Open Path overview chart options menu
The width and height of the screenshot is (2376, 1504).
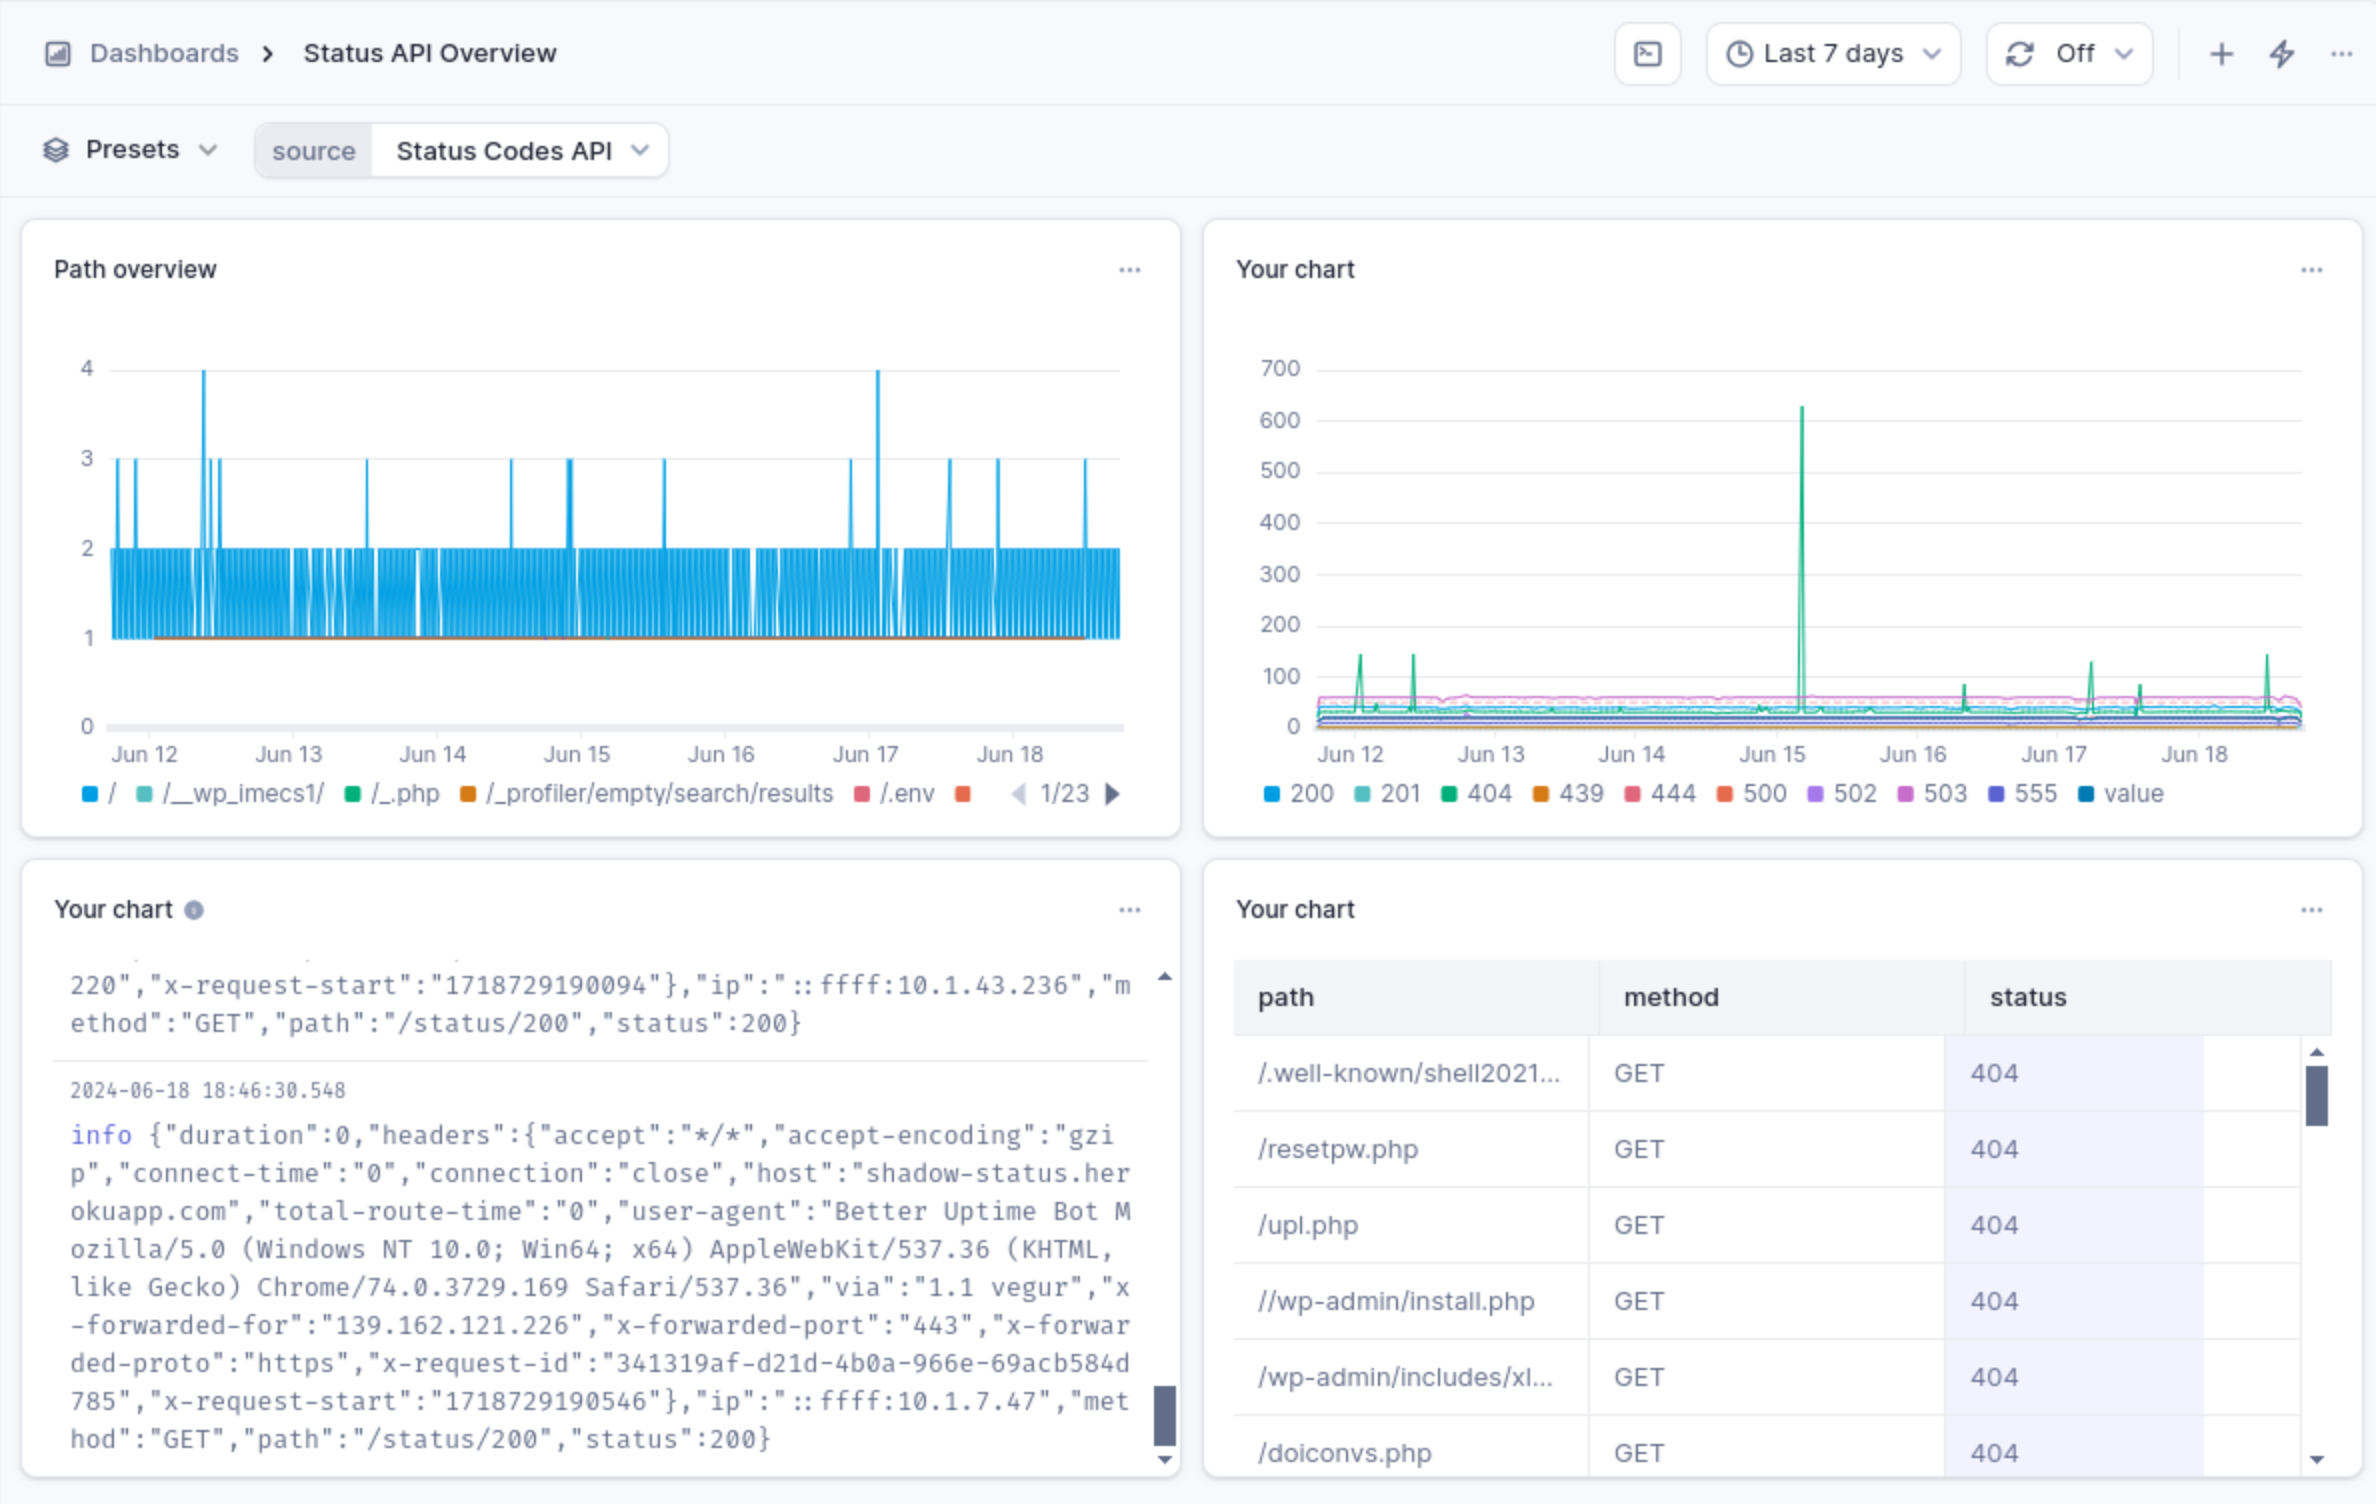(x=1129, y=270)
